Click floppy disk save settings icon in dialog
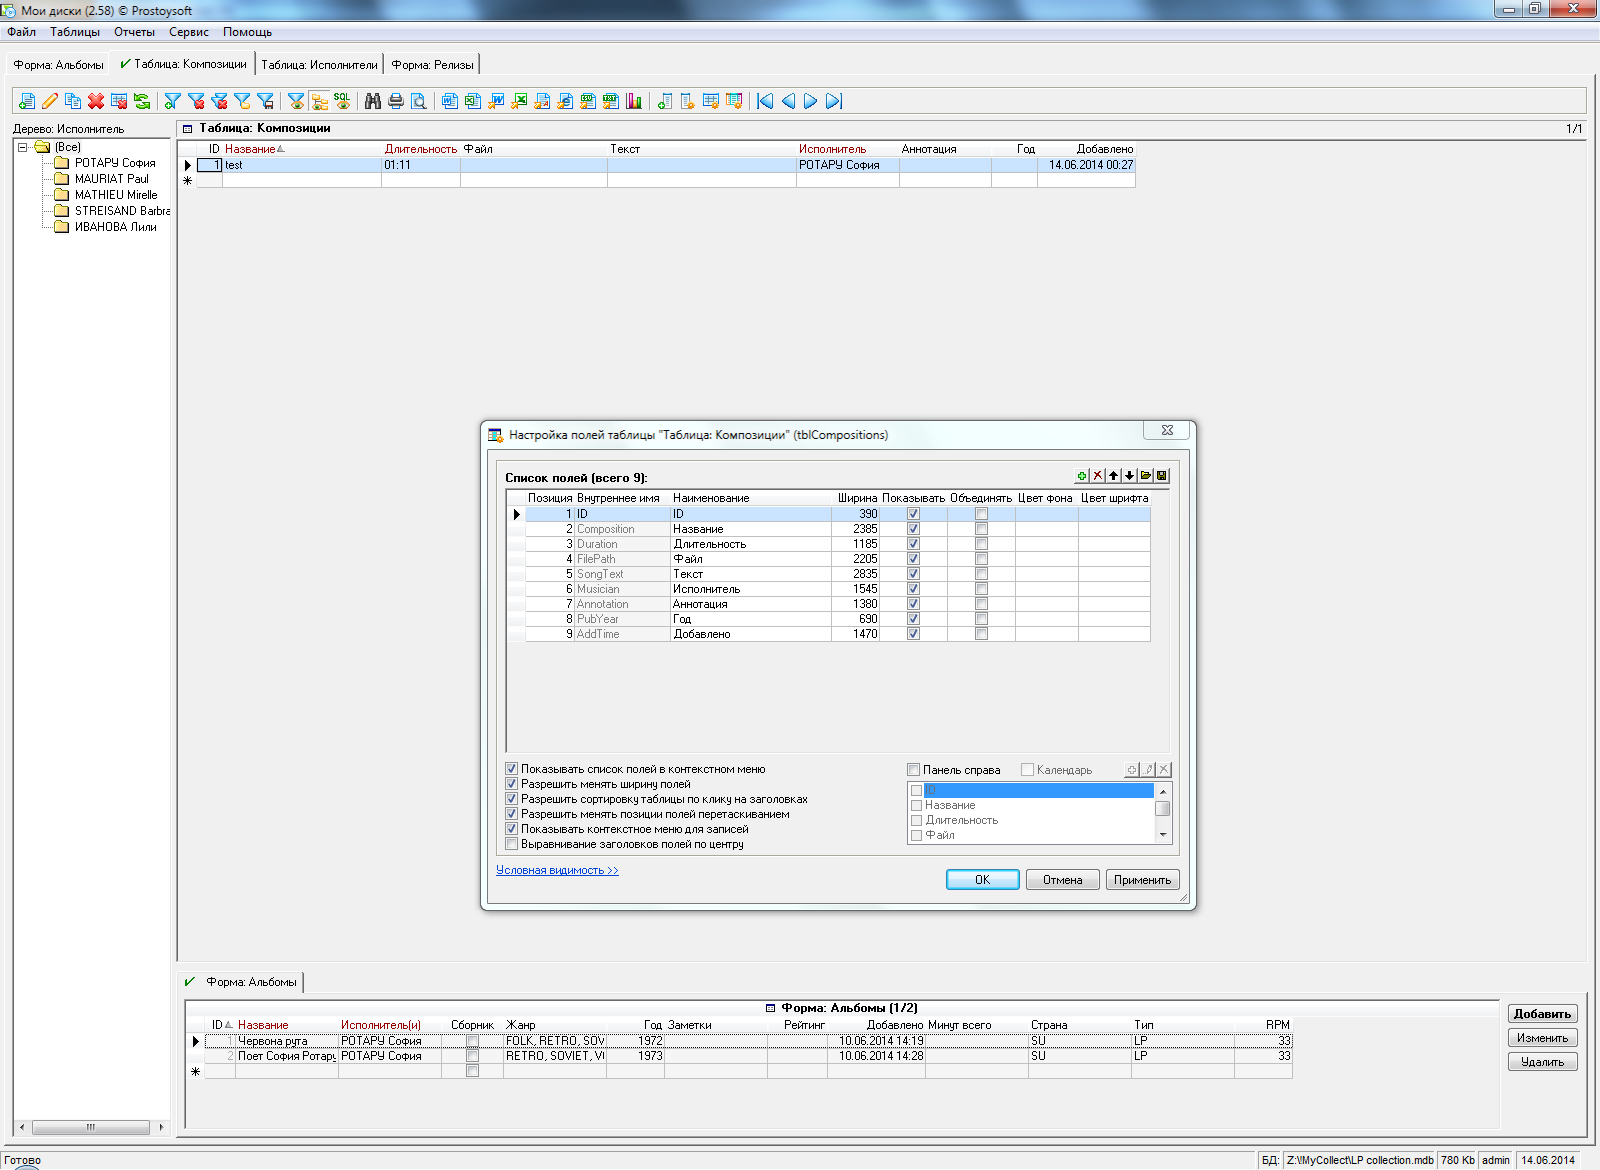 coord(1162,476)
